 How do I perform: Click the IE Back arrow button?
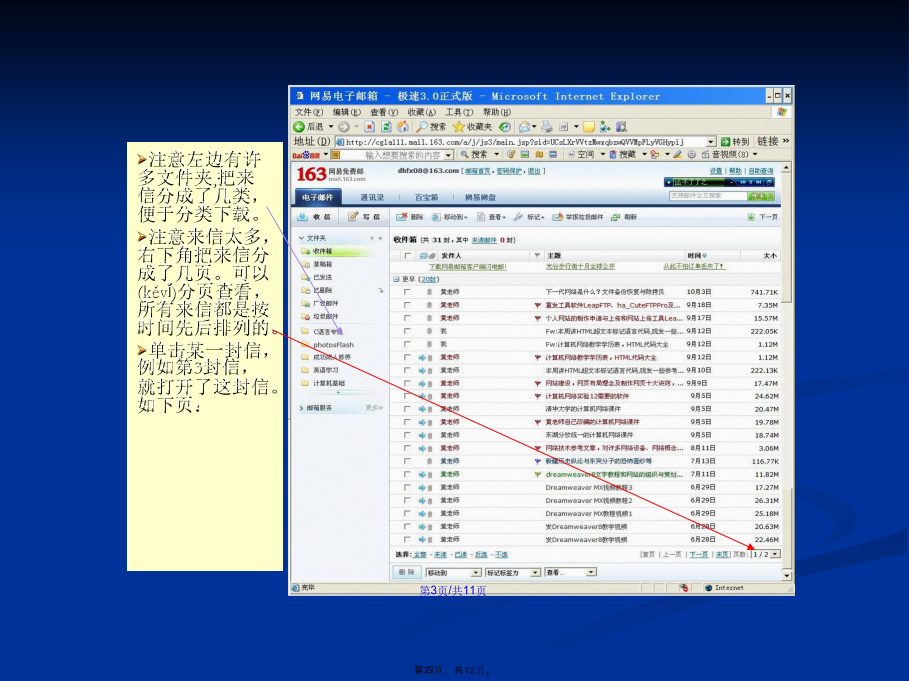click(299, 127)
